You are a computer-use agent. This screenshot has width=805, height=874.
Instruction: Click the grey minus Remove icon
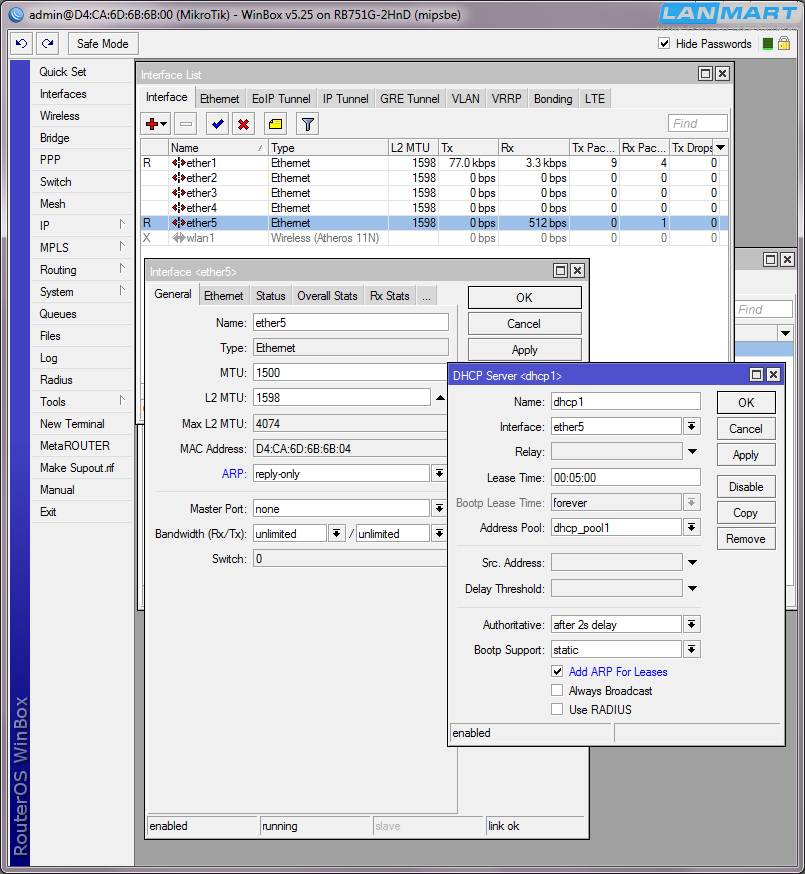pos(185,124)
